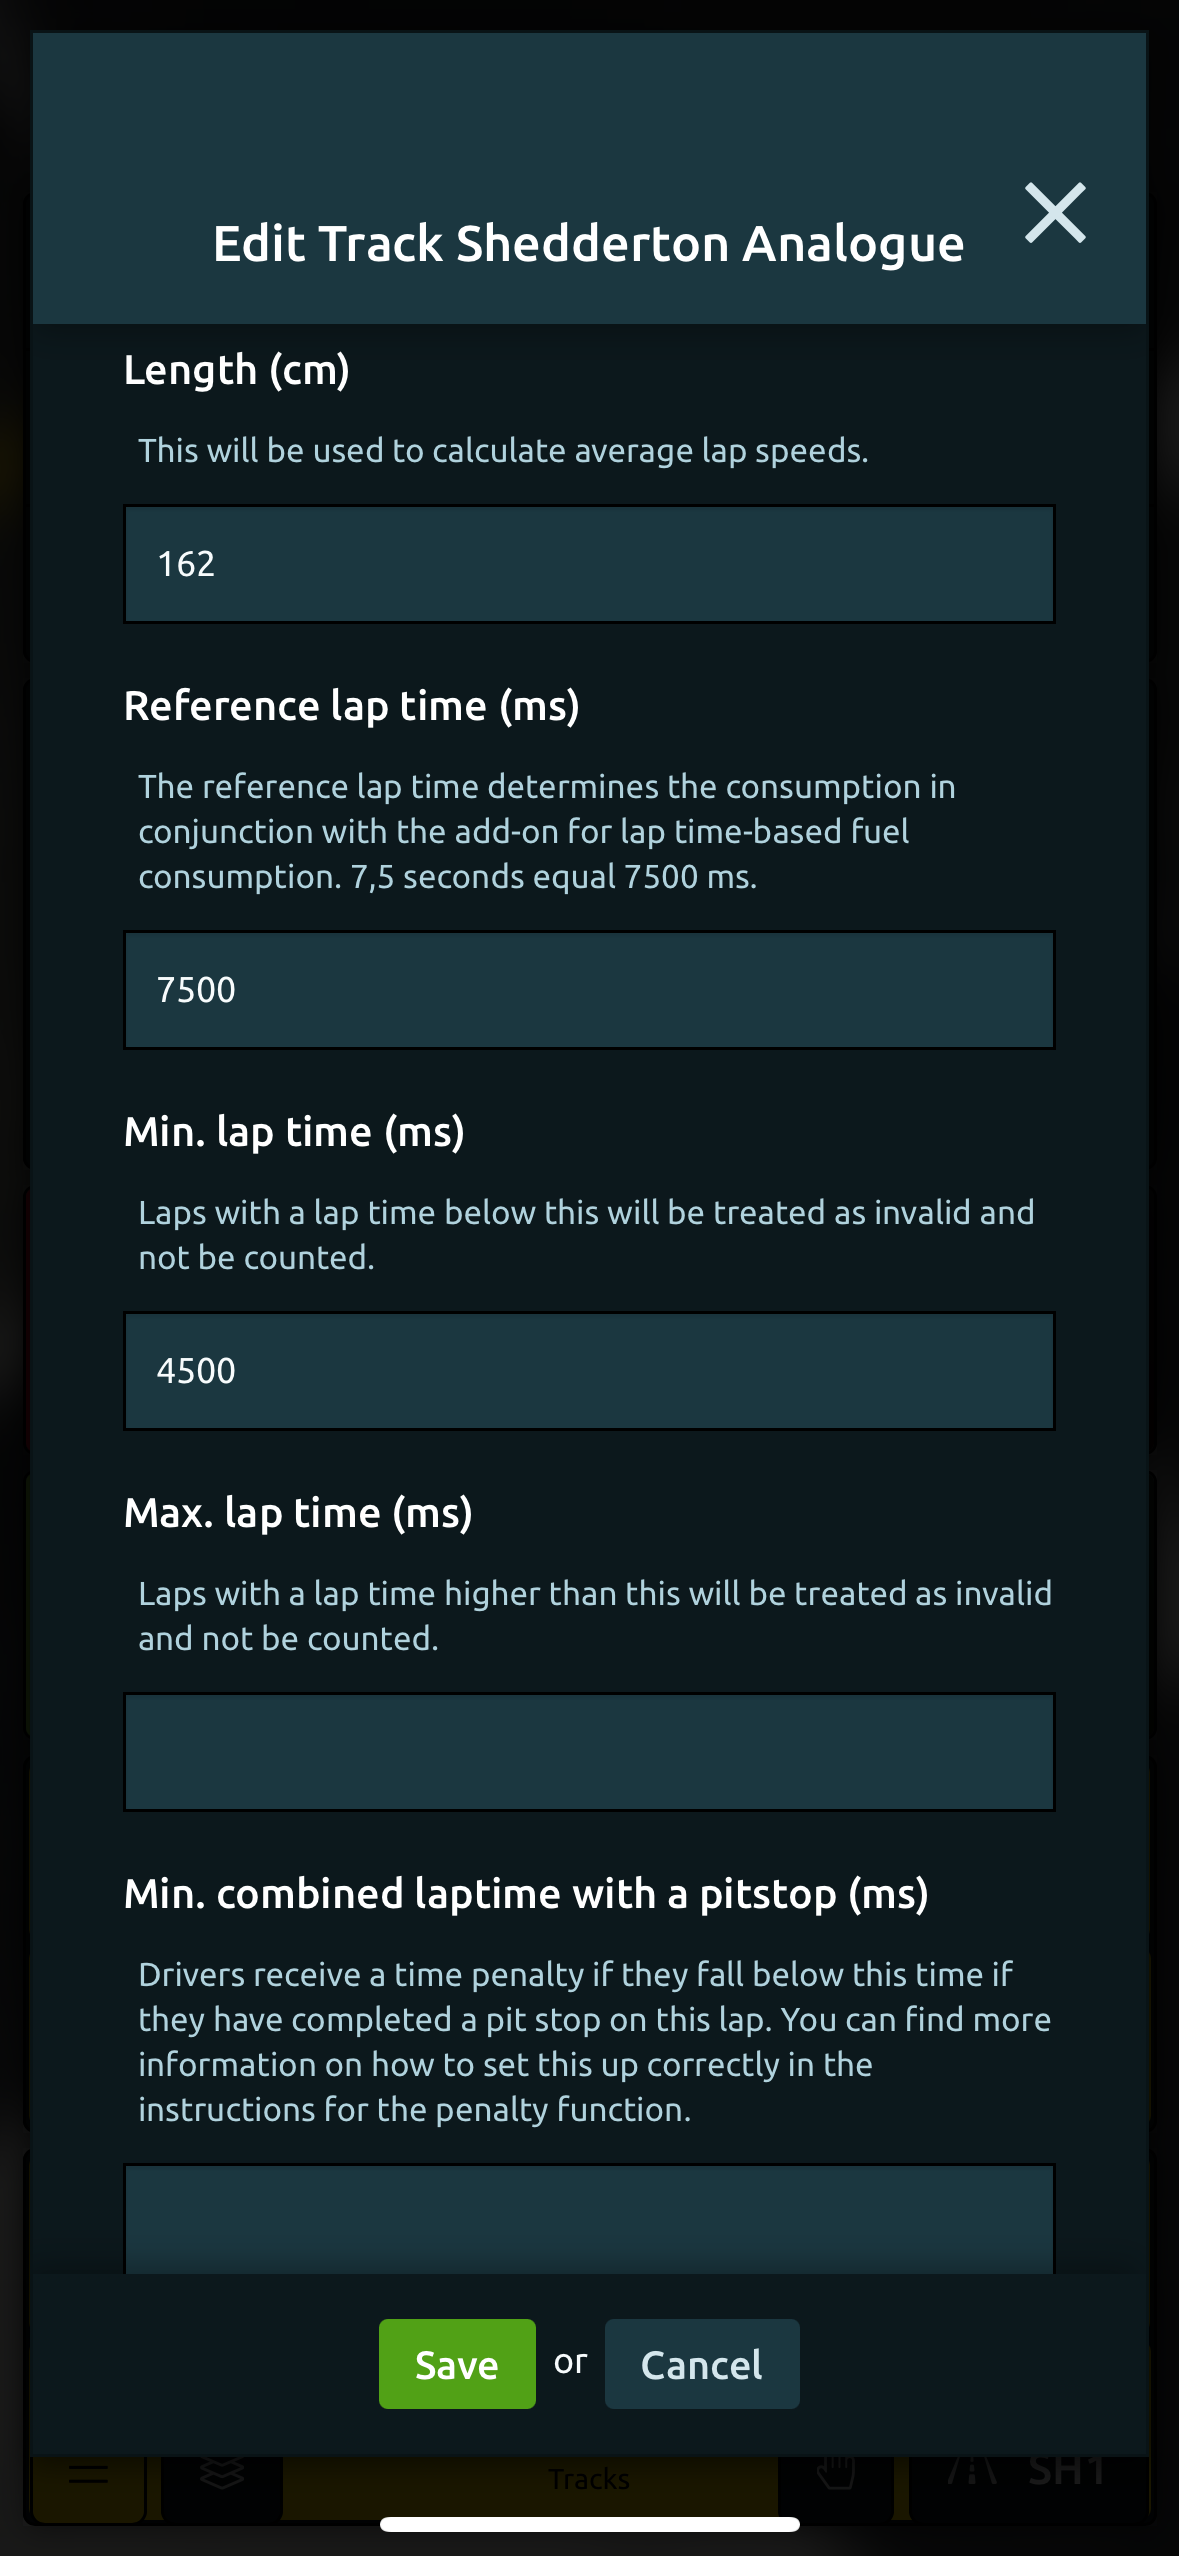Tap the iOS home indicator bar

pos(589,2525)
